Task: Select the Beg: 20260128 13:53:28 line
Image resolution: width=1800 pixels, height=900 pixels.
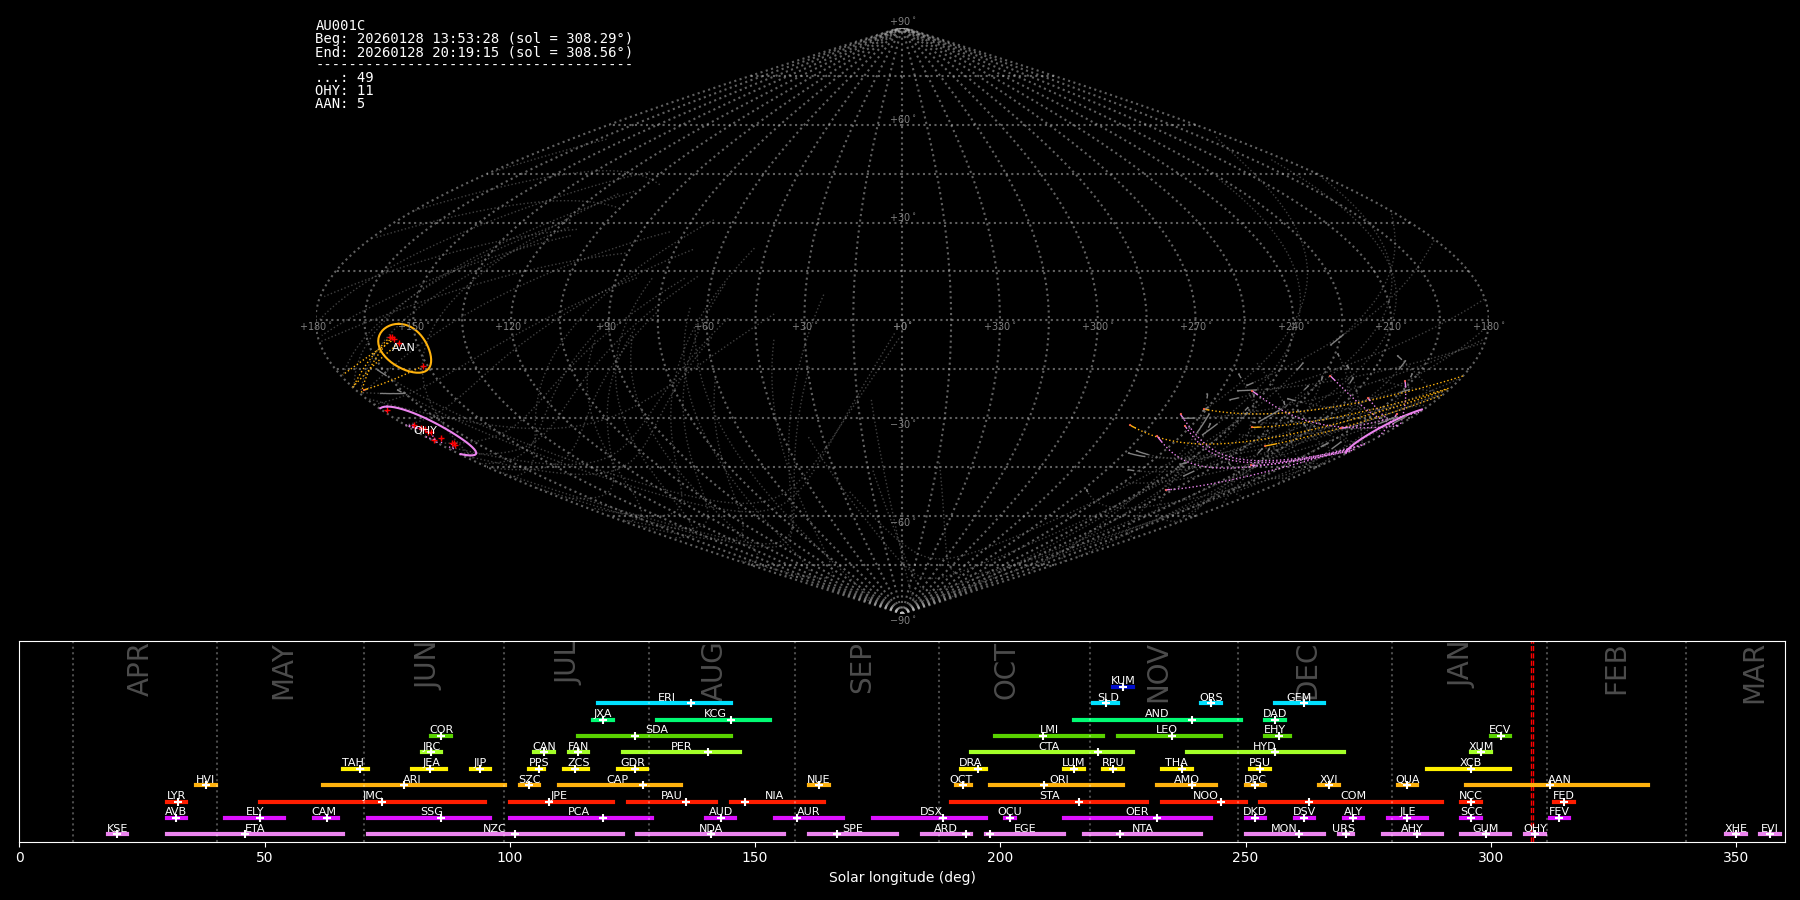Action: coord(474,39)
